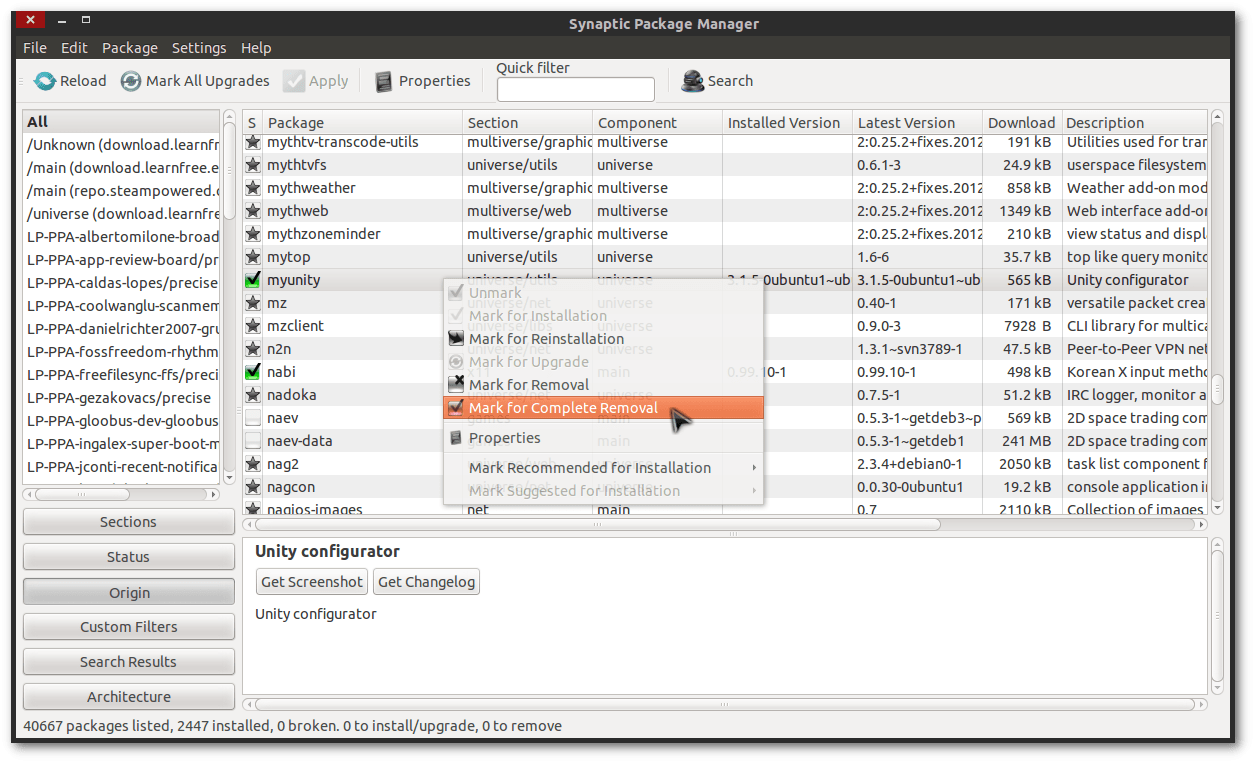This screenshot has width=1254, height=762.
Task: Click the Get Changelog button
Action: 427,582
